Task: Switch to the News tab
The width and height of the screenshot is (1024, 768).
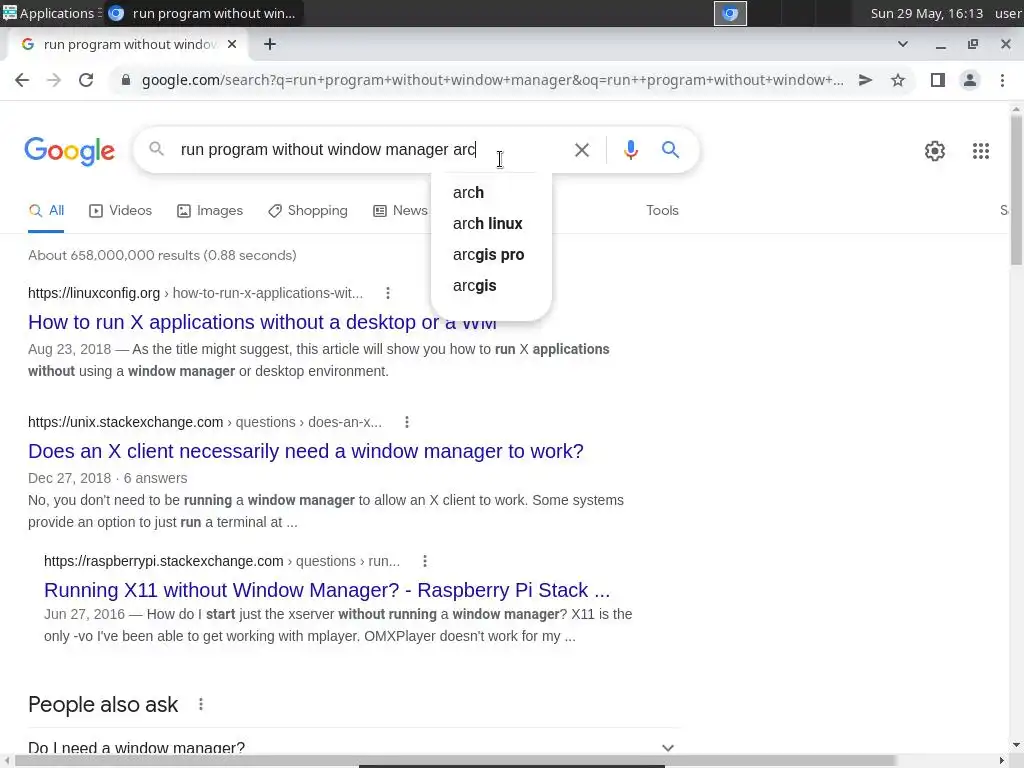Action: coord(400,210)
